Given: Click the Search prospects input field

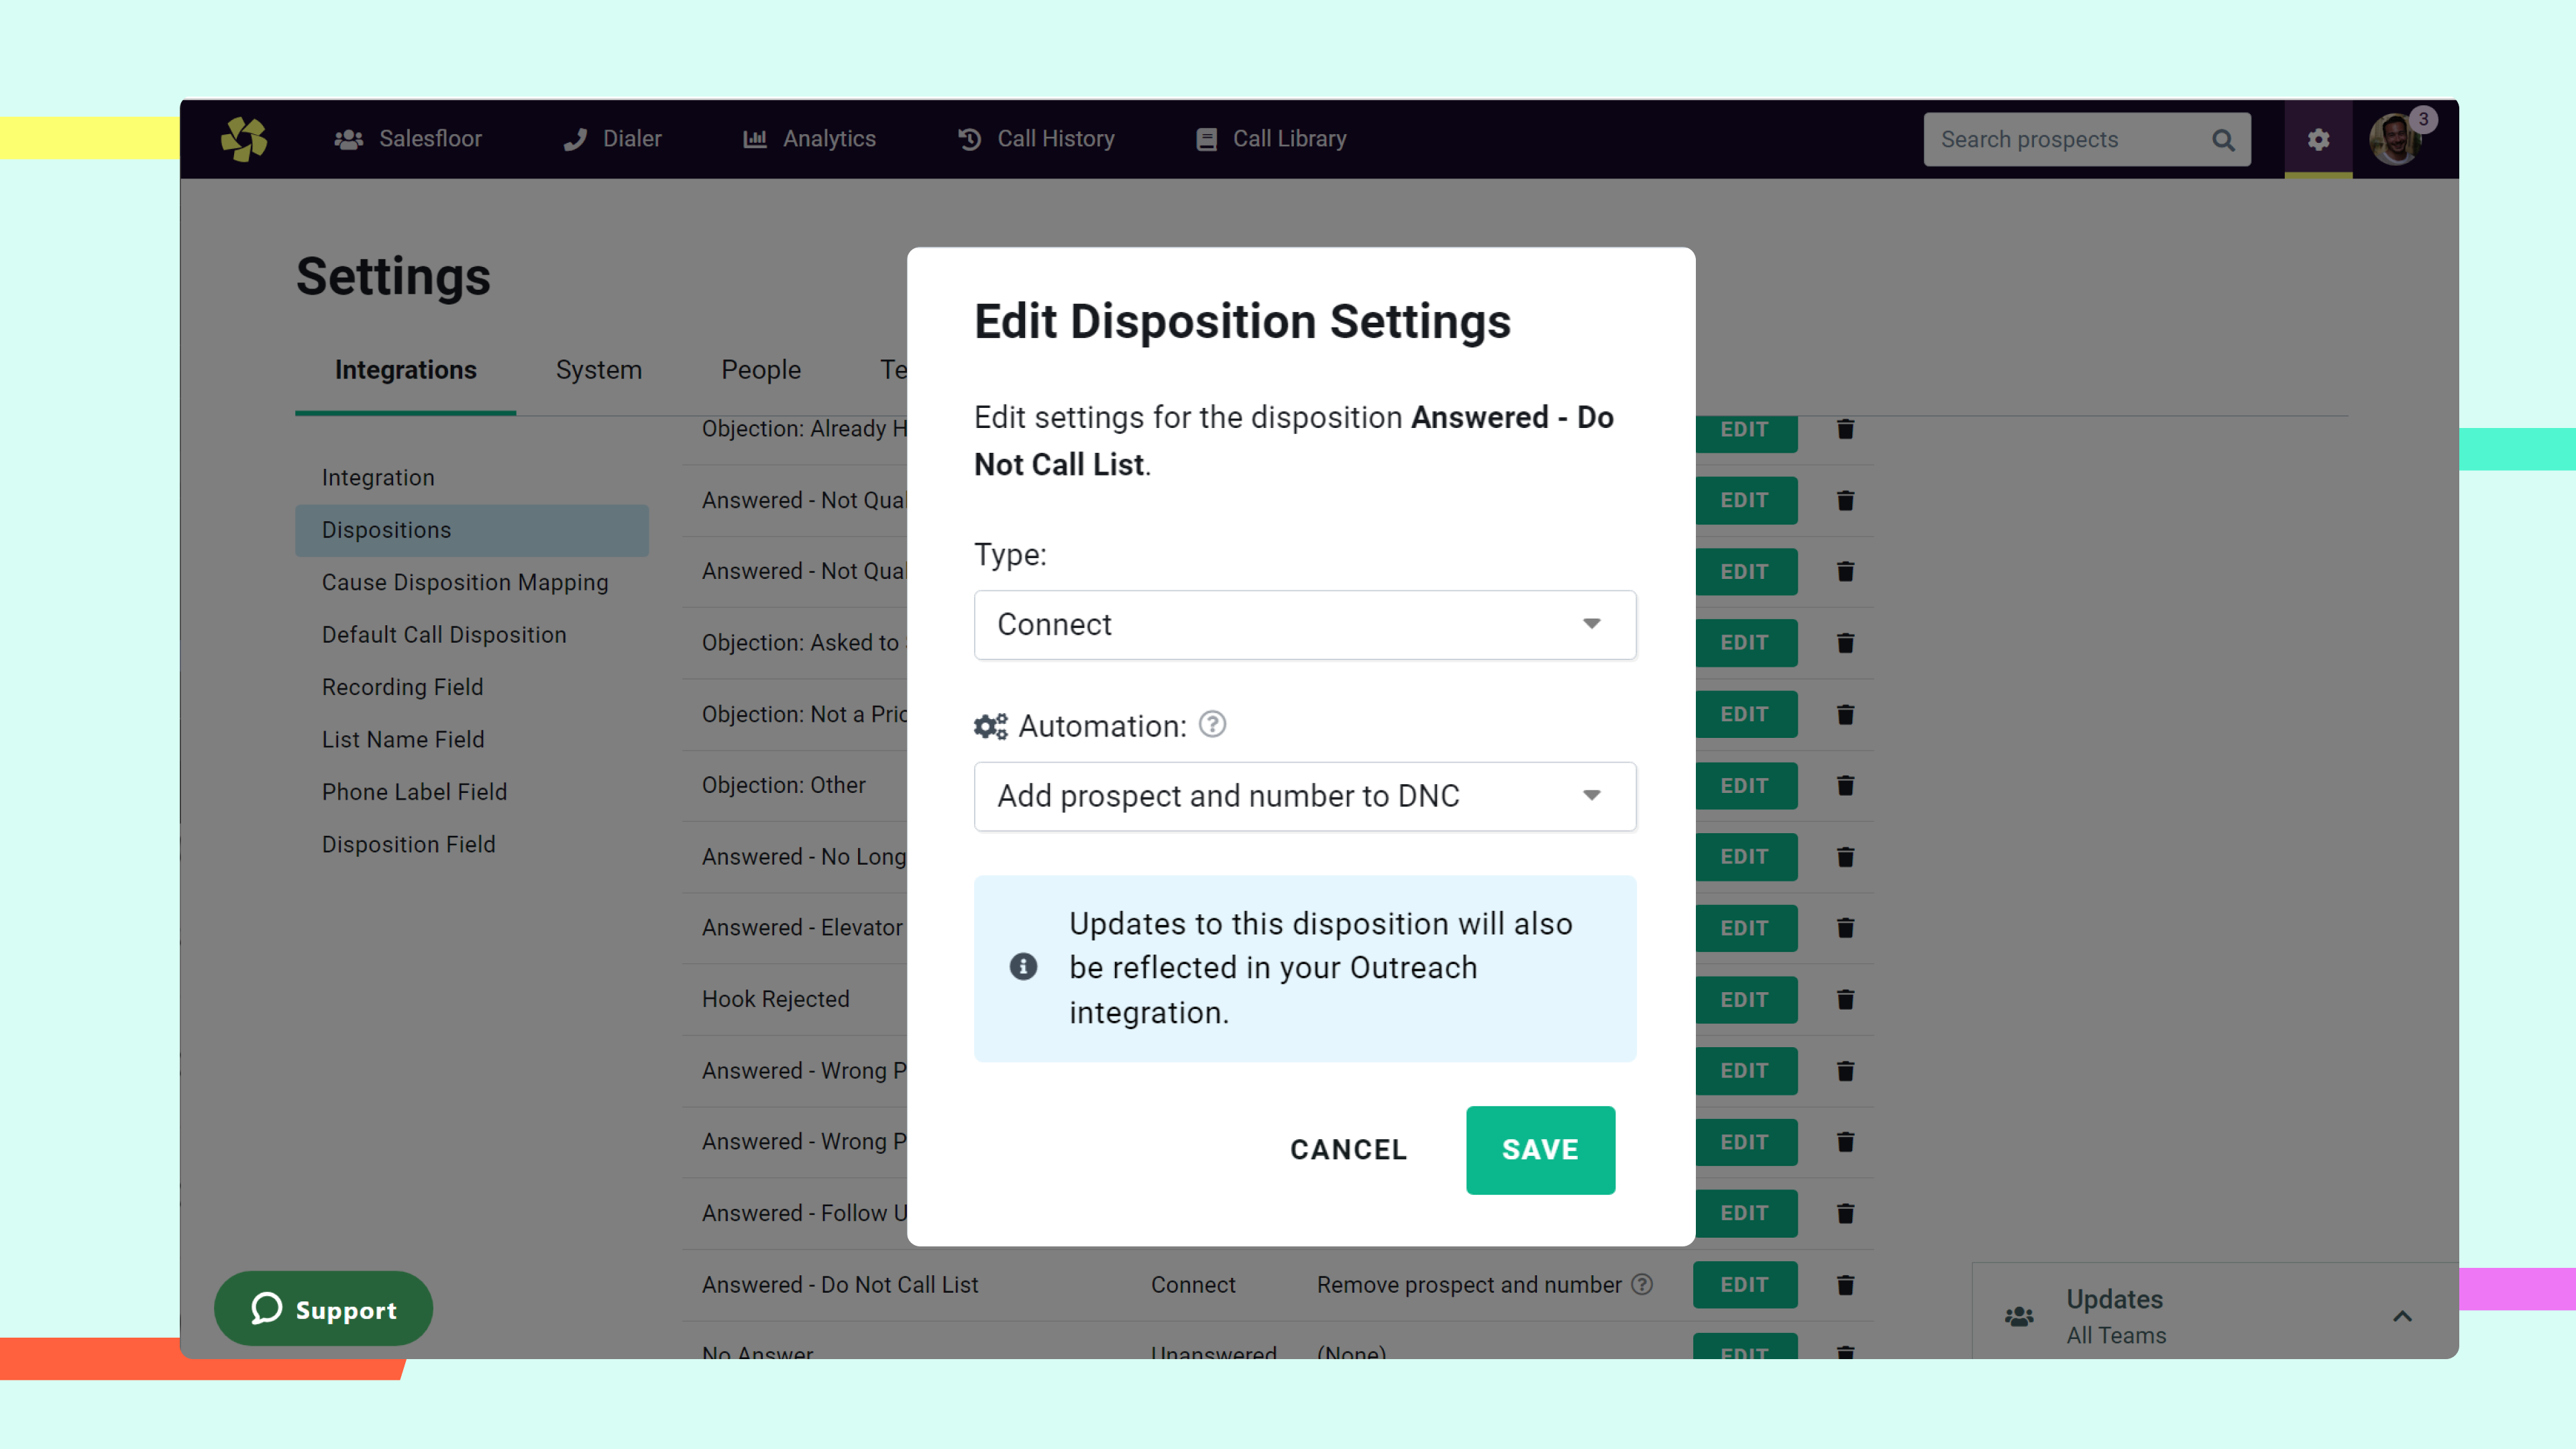Looking at the screenshot, I should 2060,140.
